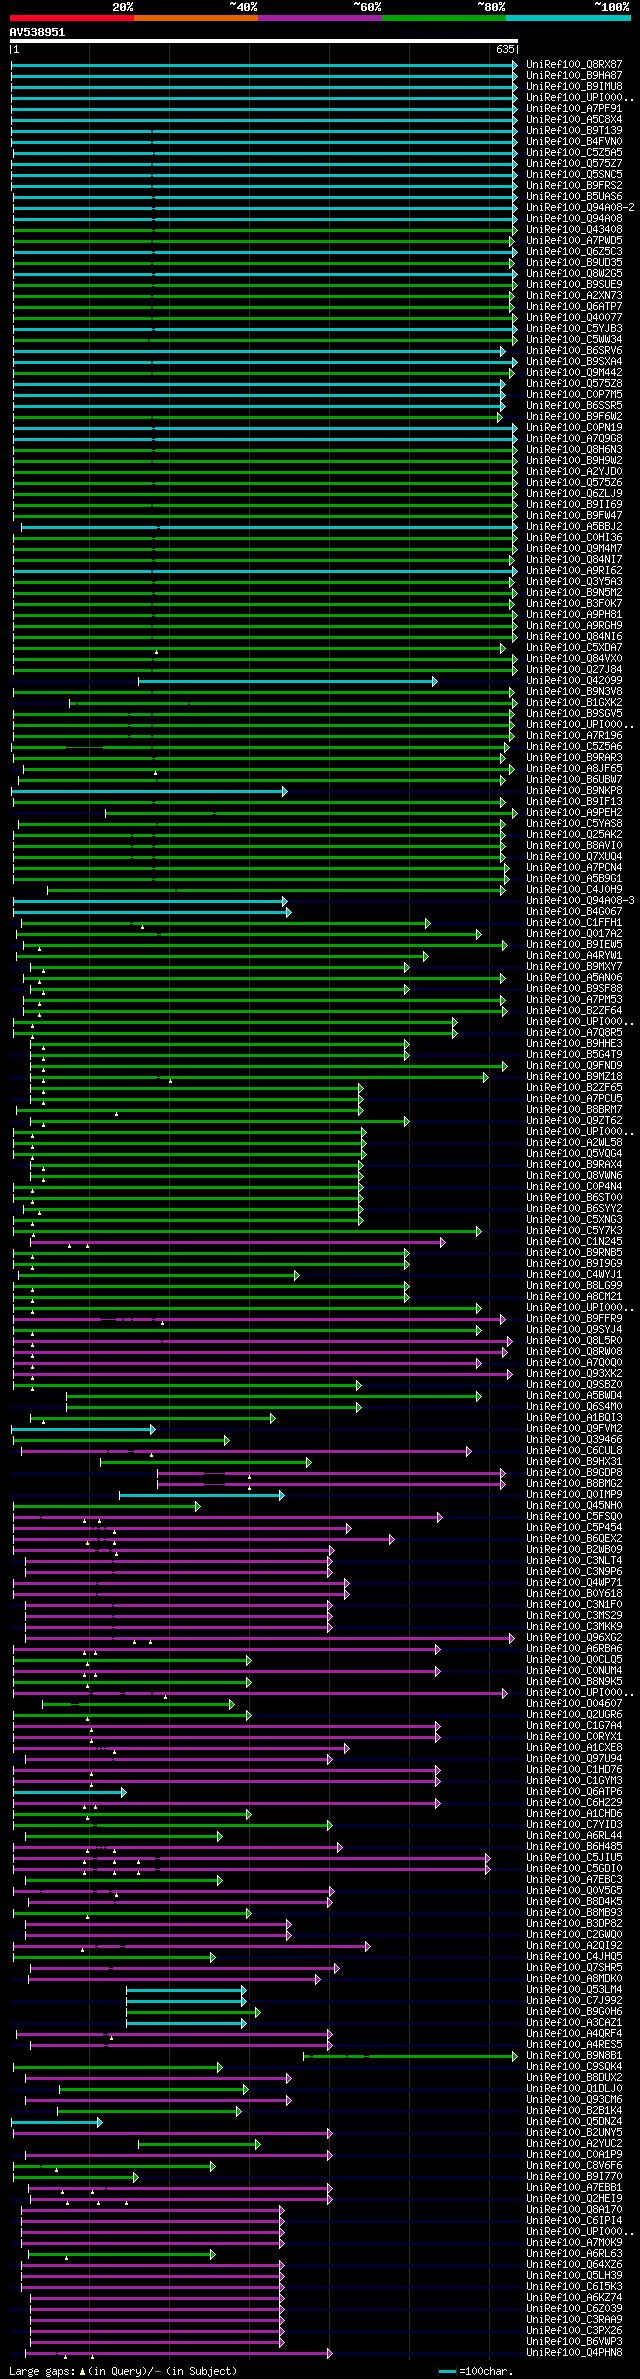
Task: Click the purple ~60% identity legend segment
Action: pos(320,17)
